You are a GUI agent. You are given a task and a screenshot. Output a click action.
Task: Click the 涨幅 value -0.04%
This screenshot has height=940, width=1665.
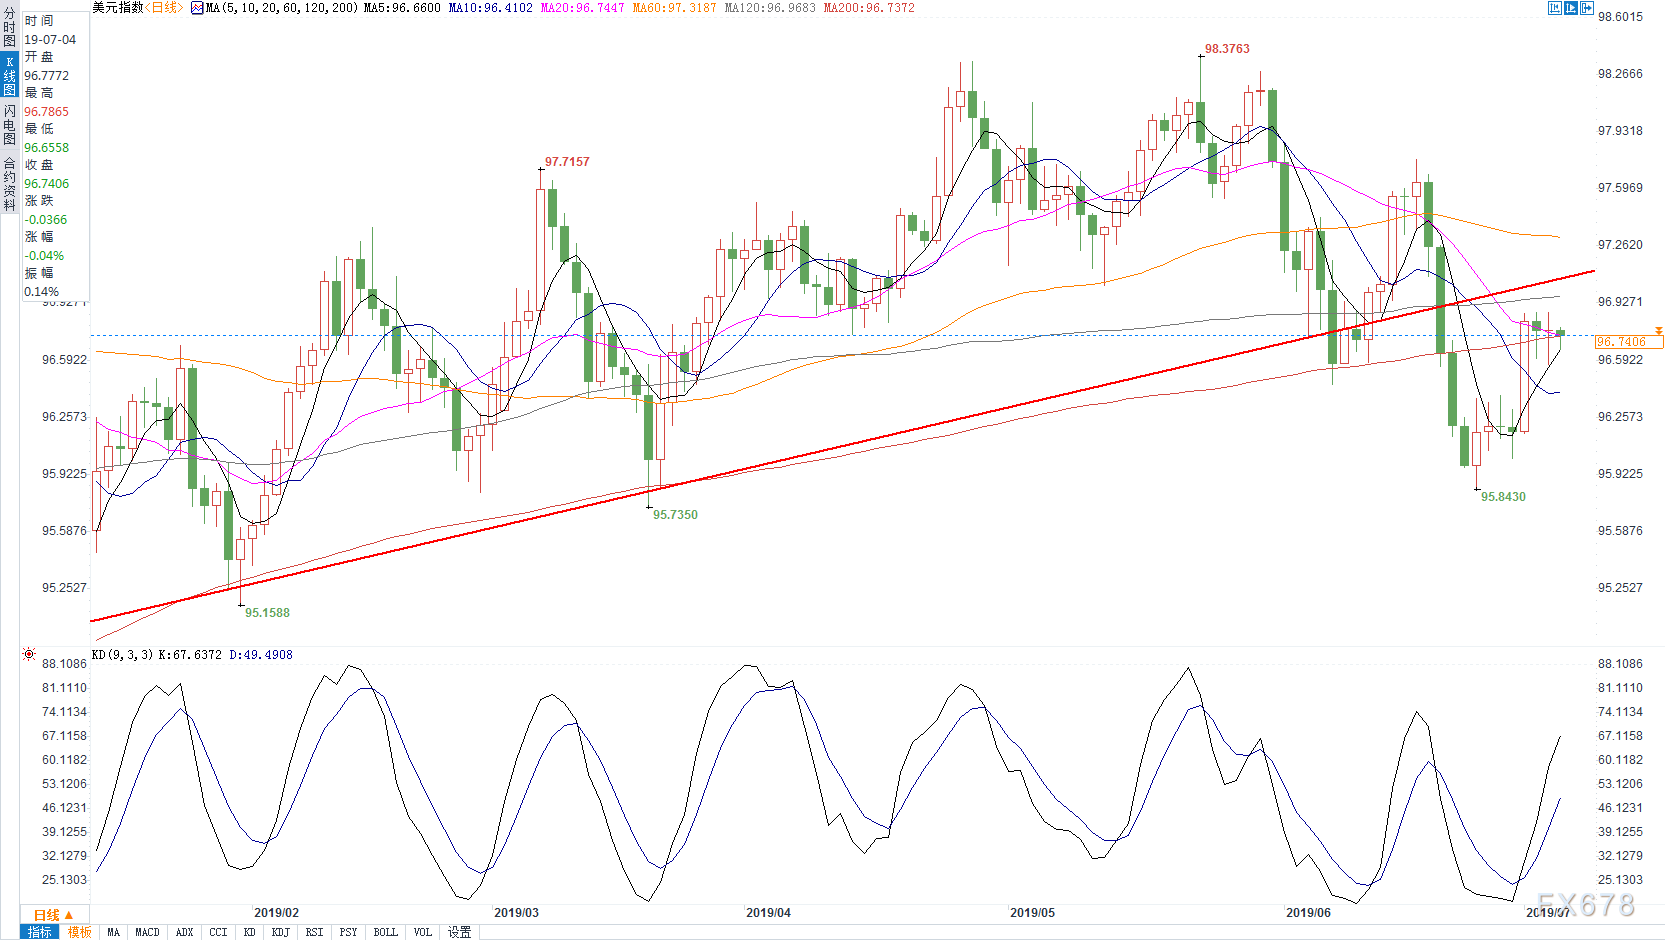pyautogui.click(x=44, y=256)
